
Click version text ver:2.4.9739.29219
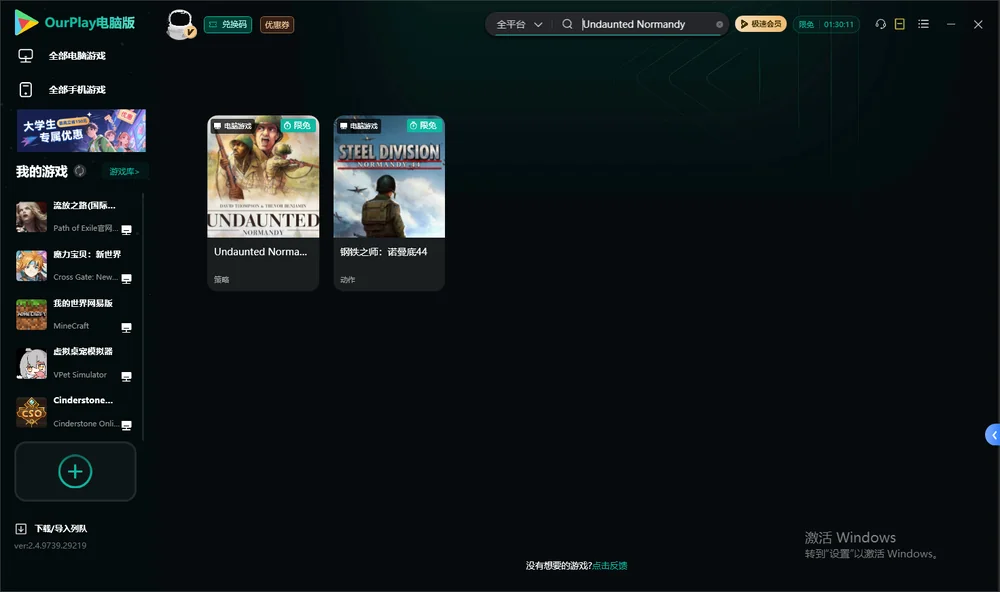(50, 545)
